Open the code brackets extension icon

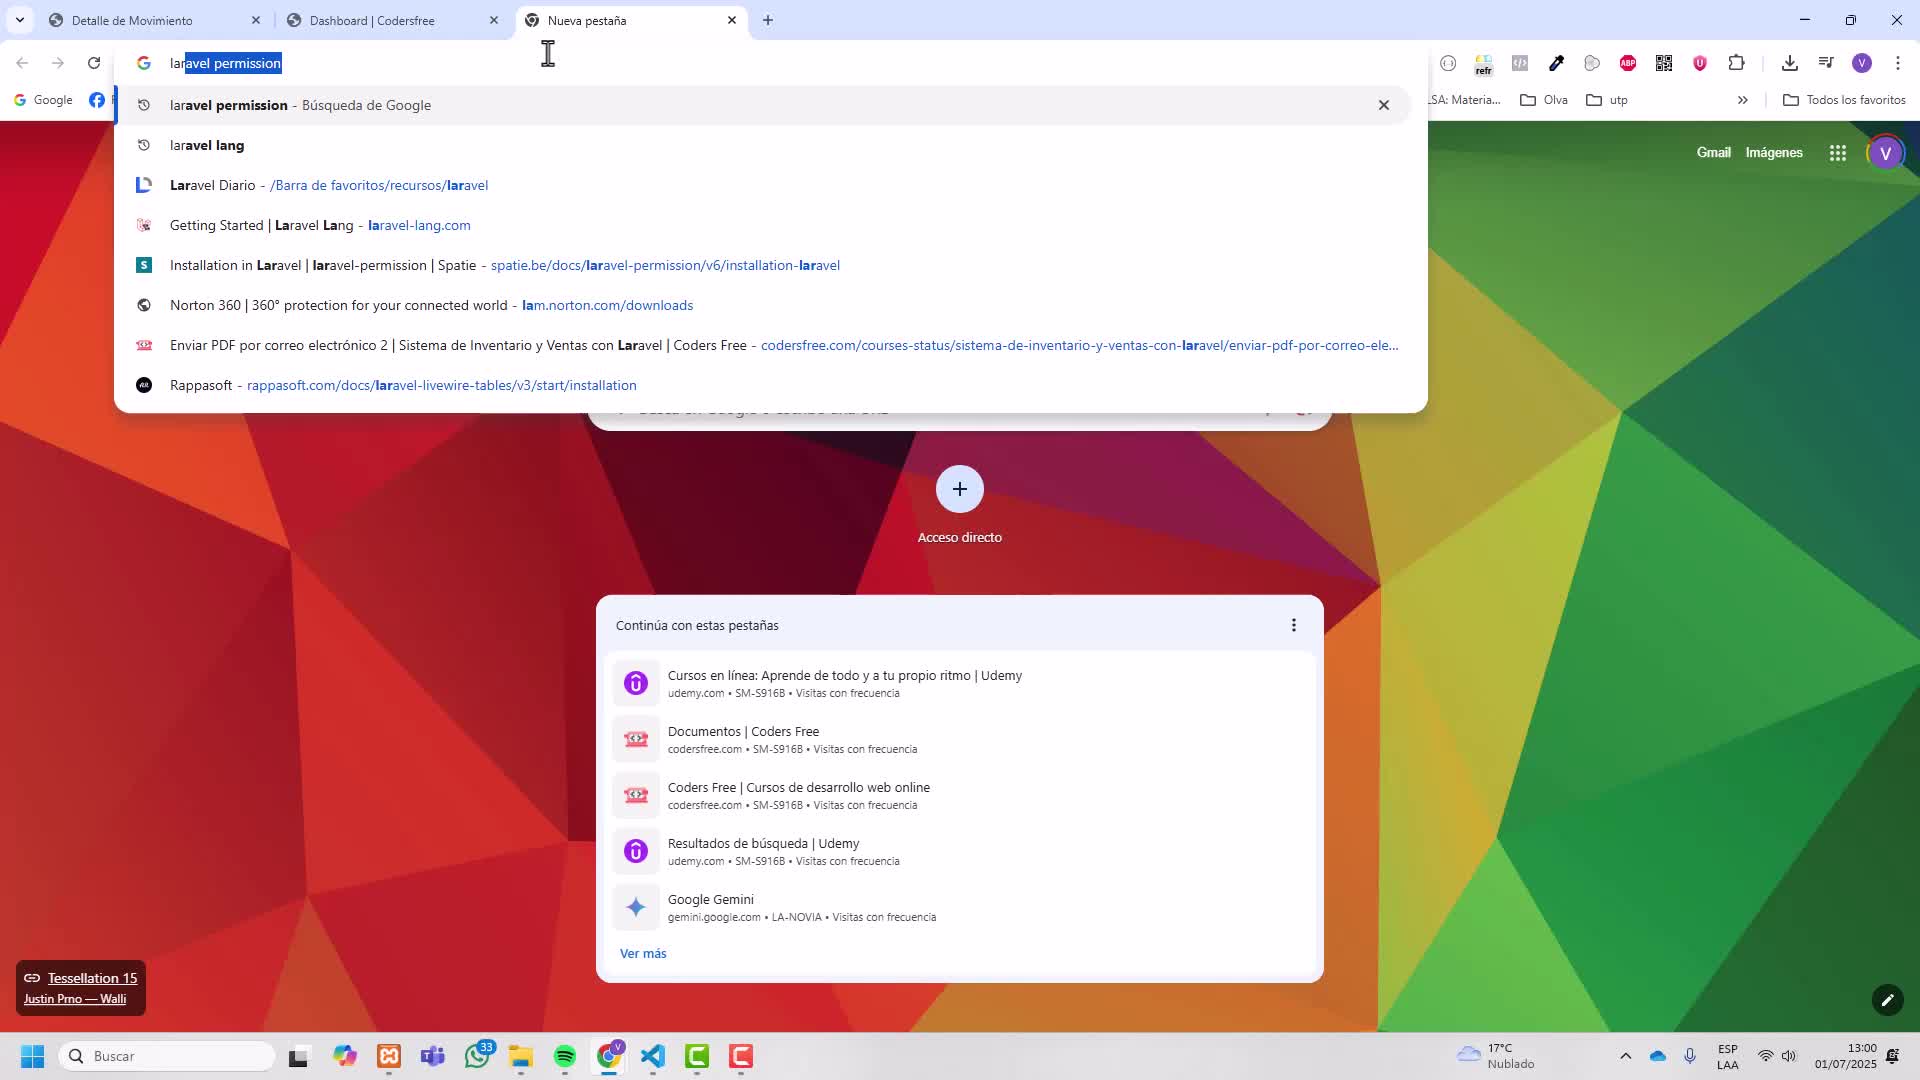coord(1520,63)
